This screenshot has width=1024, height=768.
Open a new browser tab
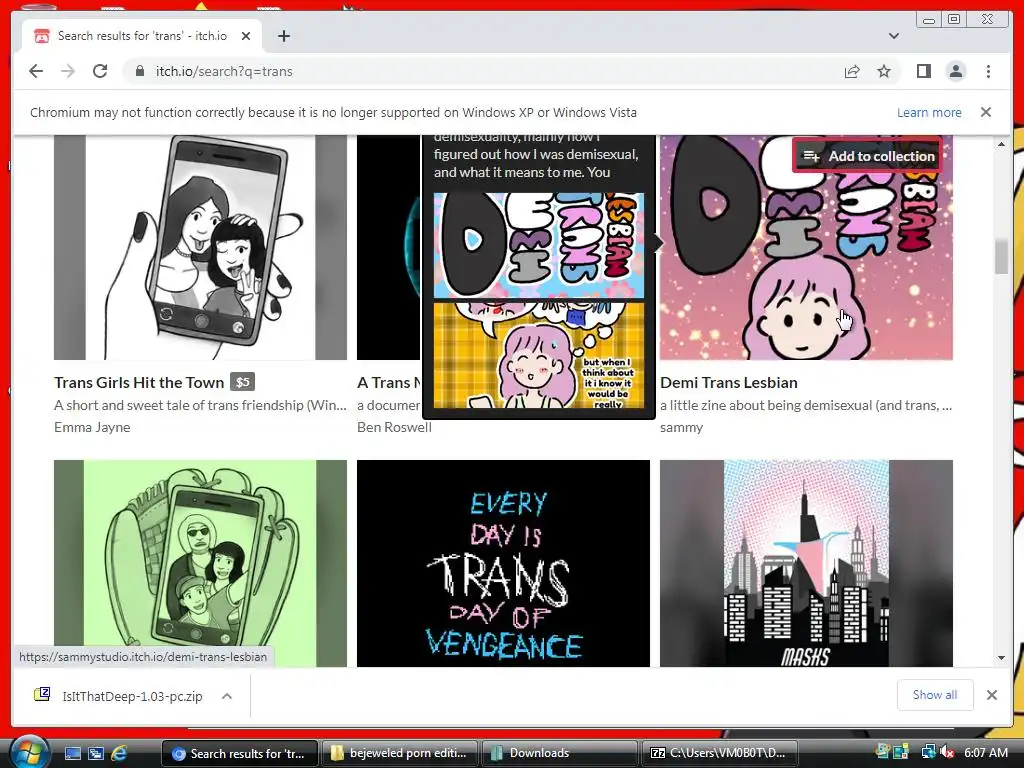click(283, 36)
